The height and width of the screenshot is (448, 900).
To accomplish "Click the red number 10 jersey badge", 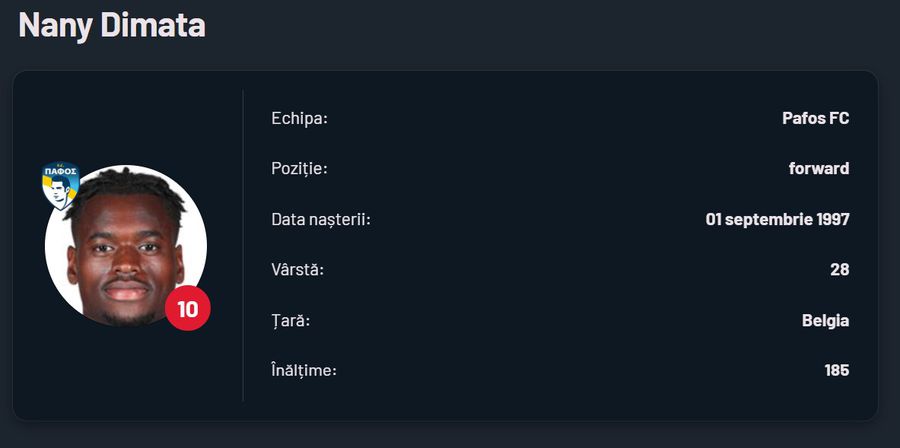I will (x=188, y=309).
